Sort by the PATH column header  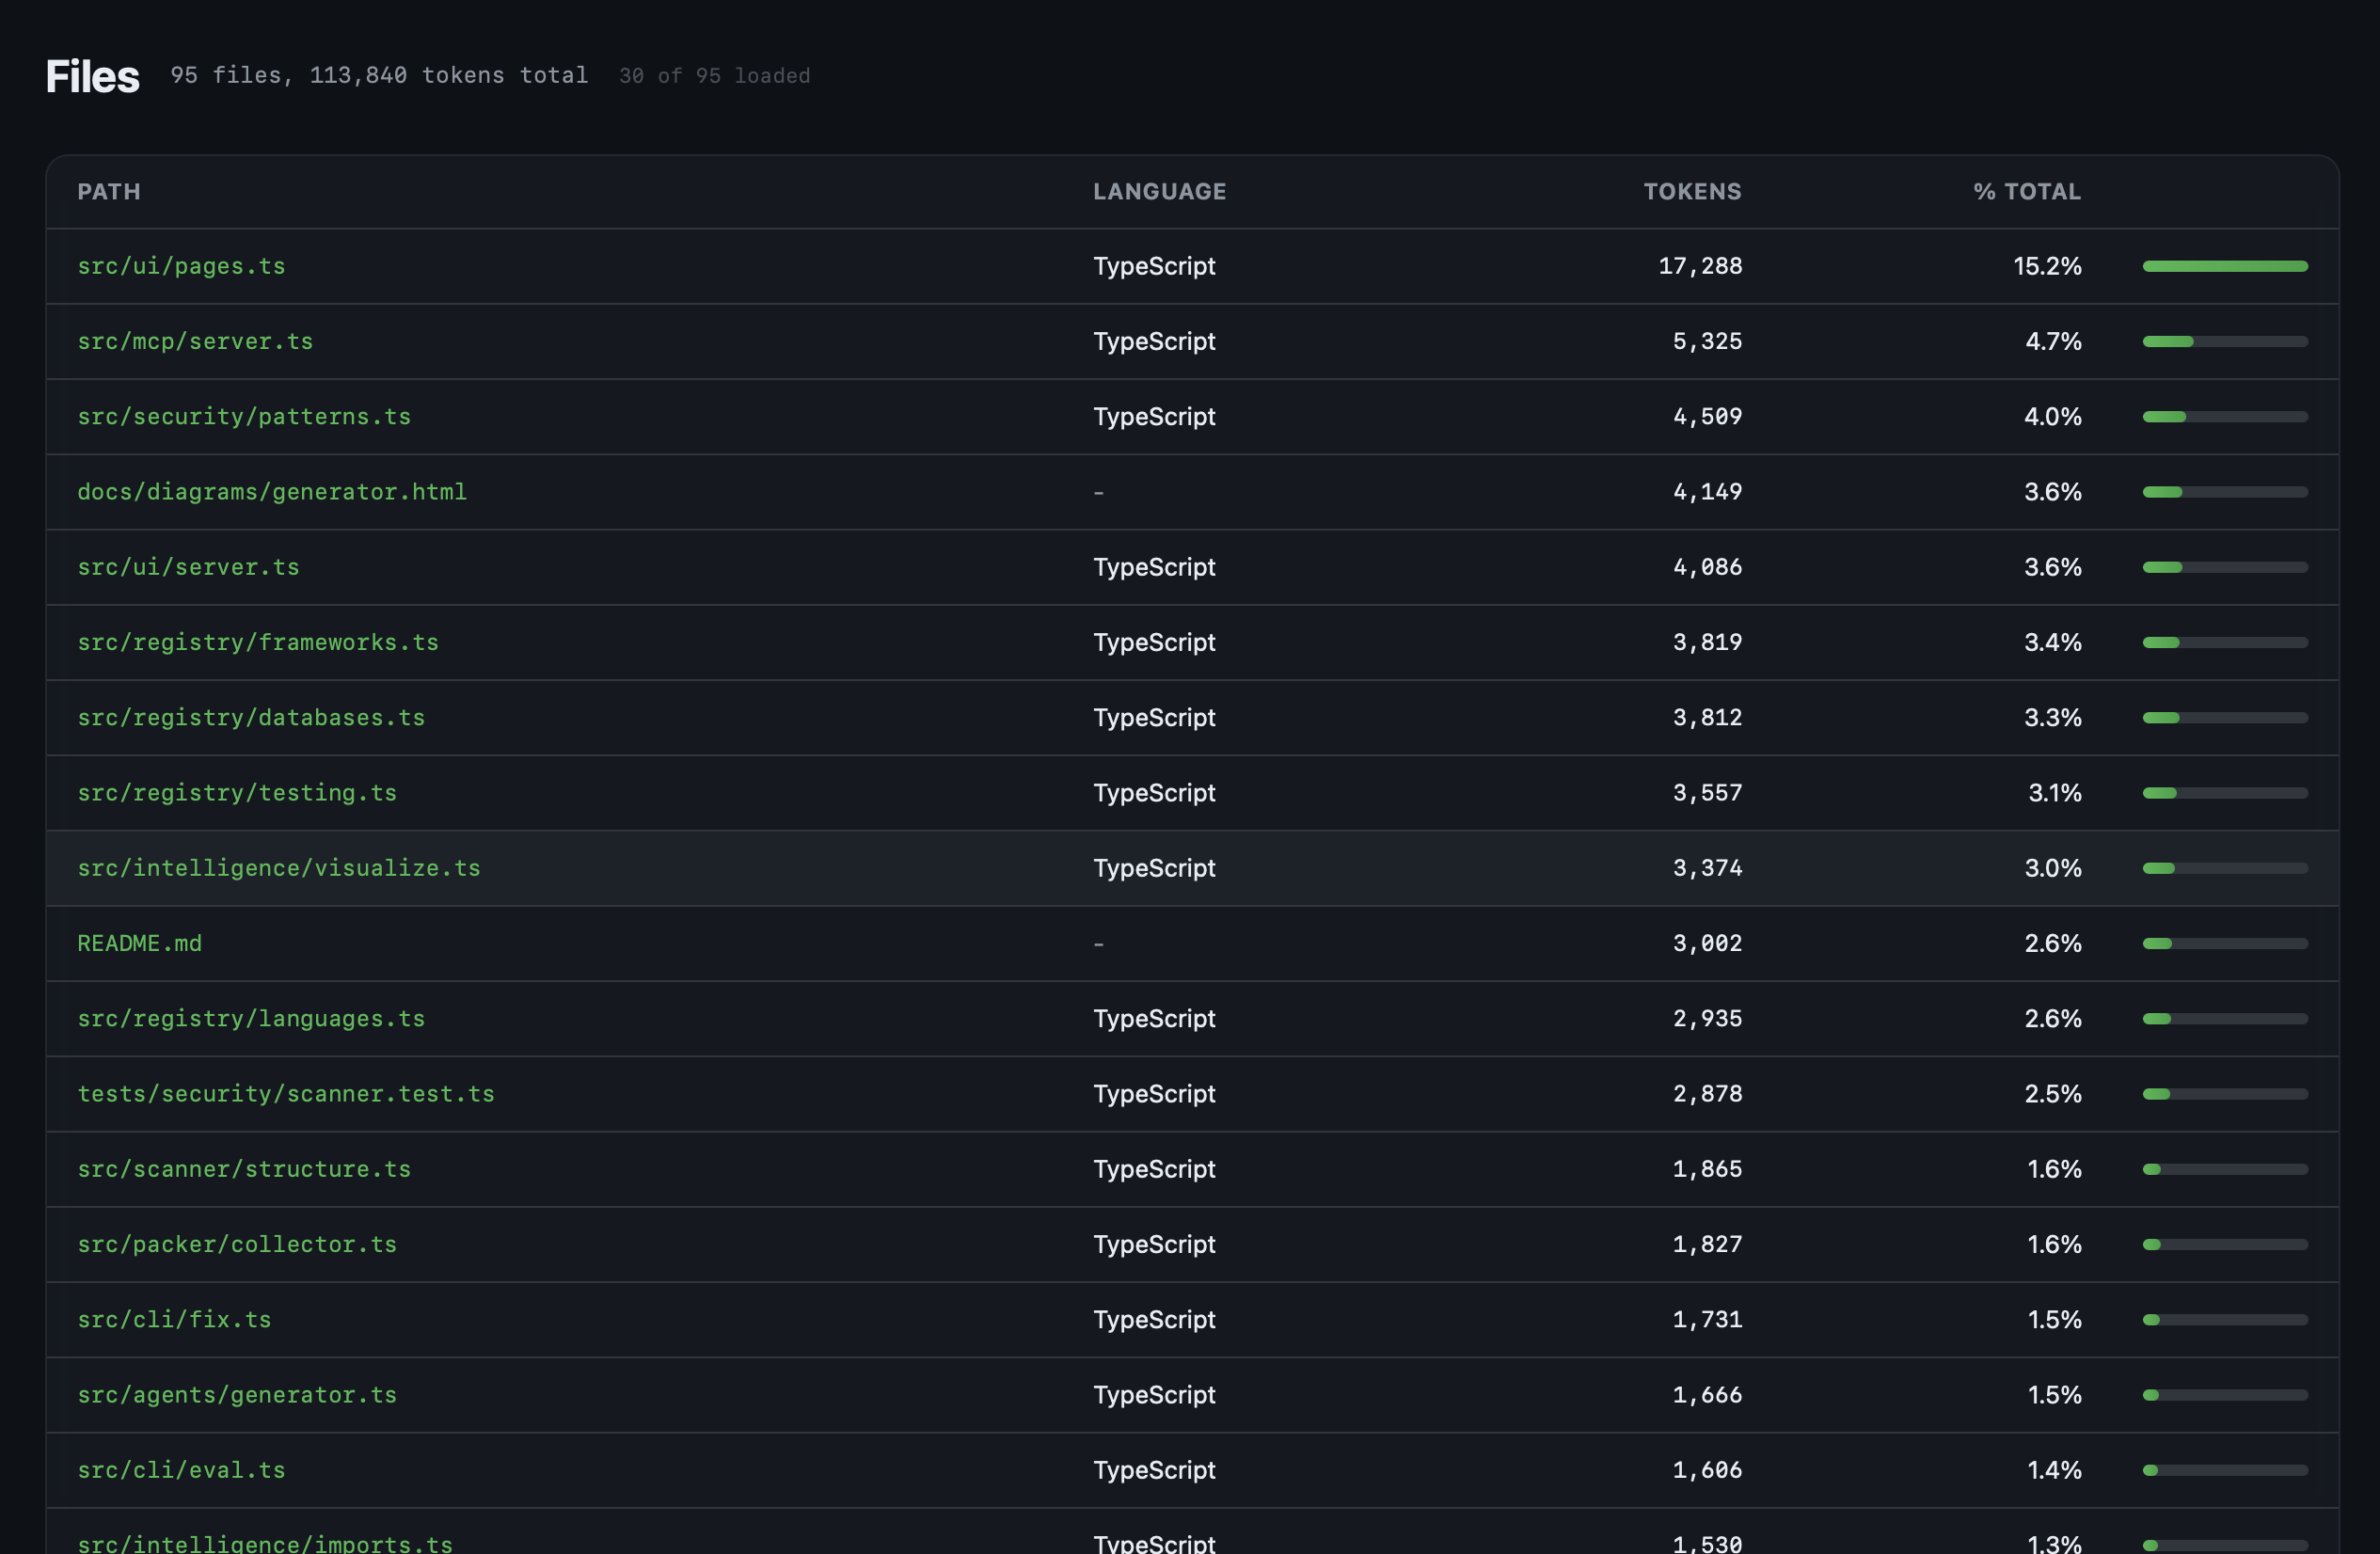tap(109, 192)
